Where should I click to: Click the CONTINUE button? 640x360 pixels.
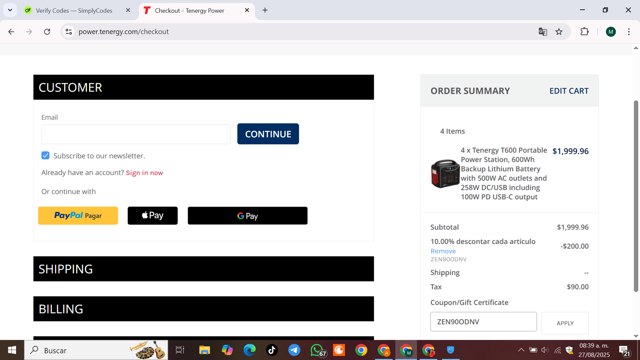268,134
